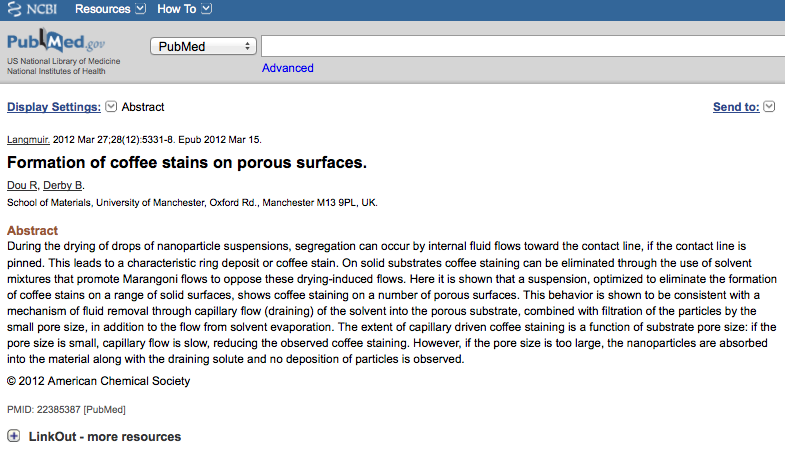Click in the PubMed search field
This screenshot has height=450, width=785.
pyautogui.click(x=523, y=46)
